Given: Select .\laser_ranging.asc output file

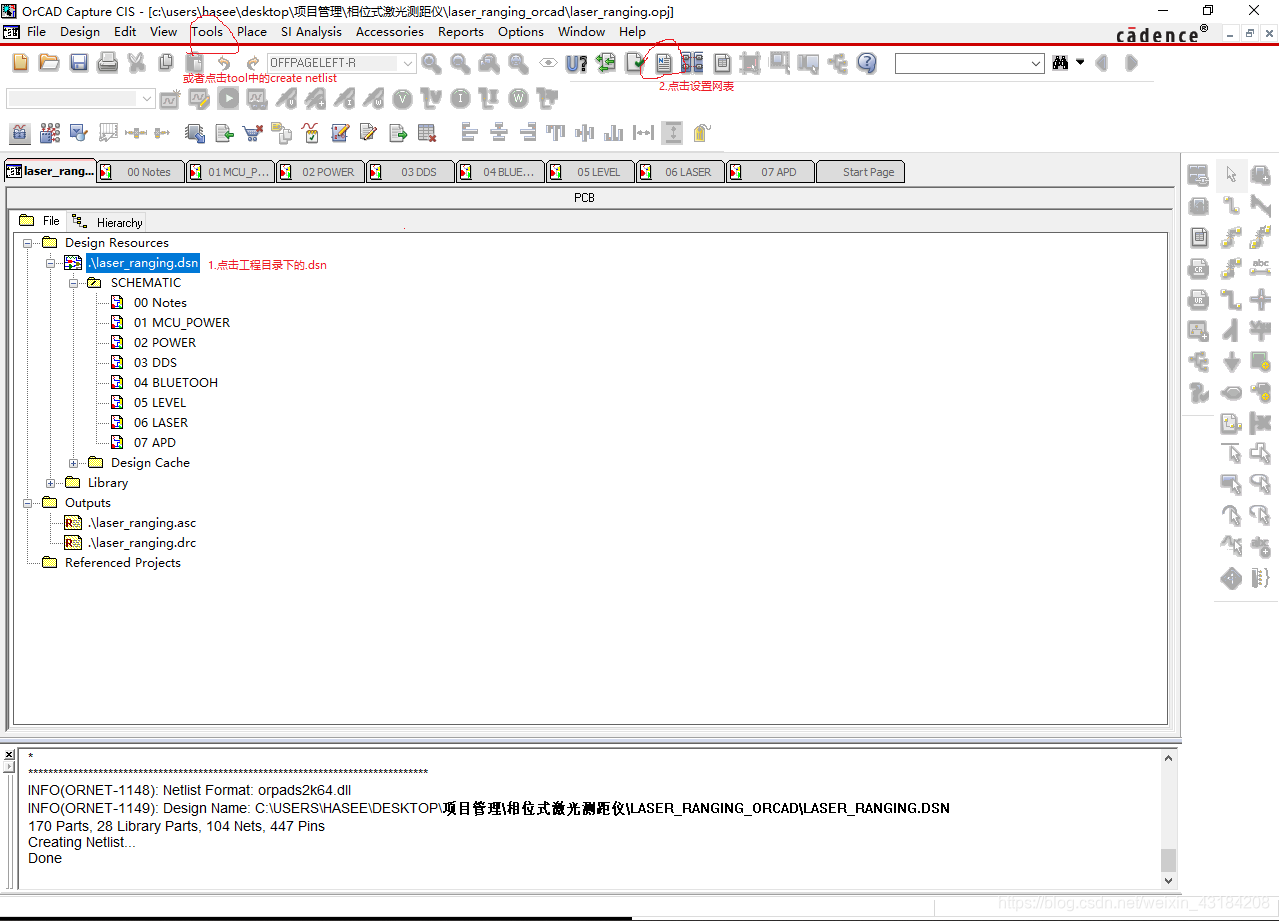Looking at the screenshot, I should [141, 522].
